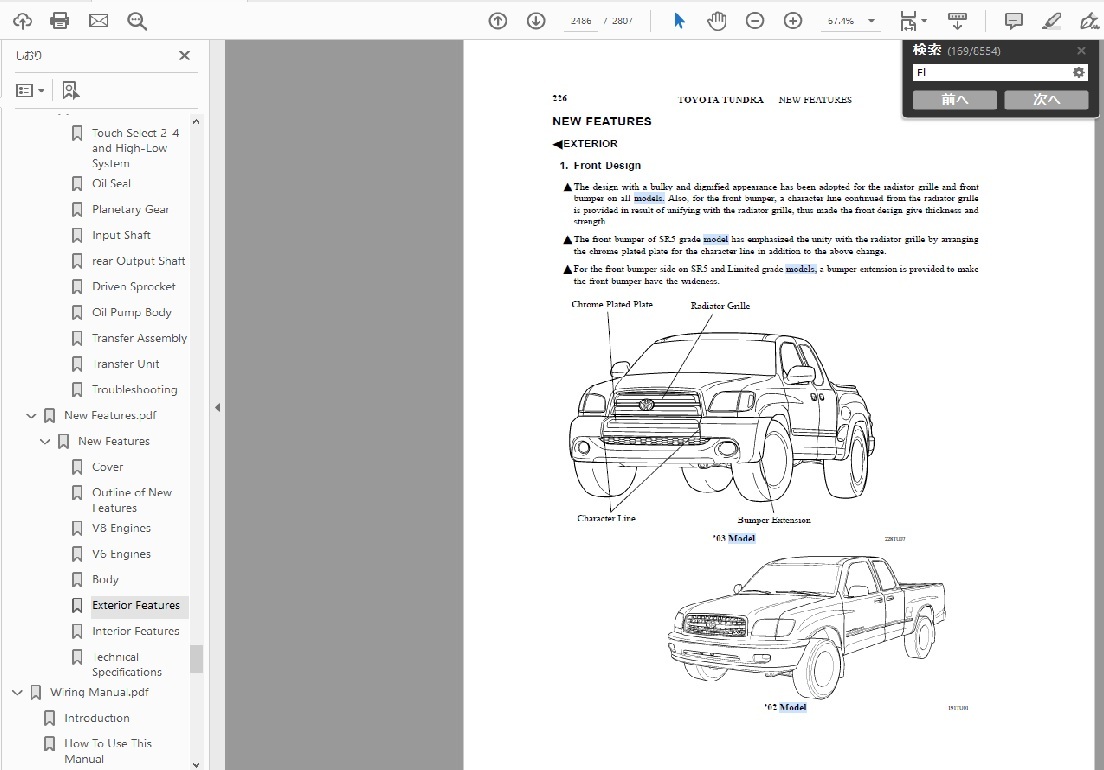Go to the V6 Engines bookmark
The image size is (1104, 770).
click(x=121, y=554)
